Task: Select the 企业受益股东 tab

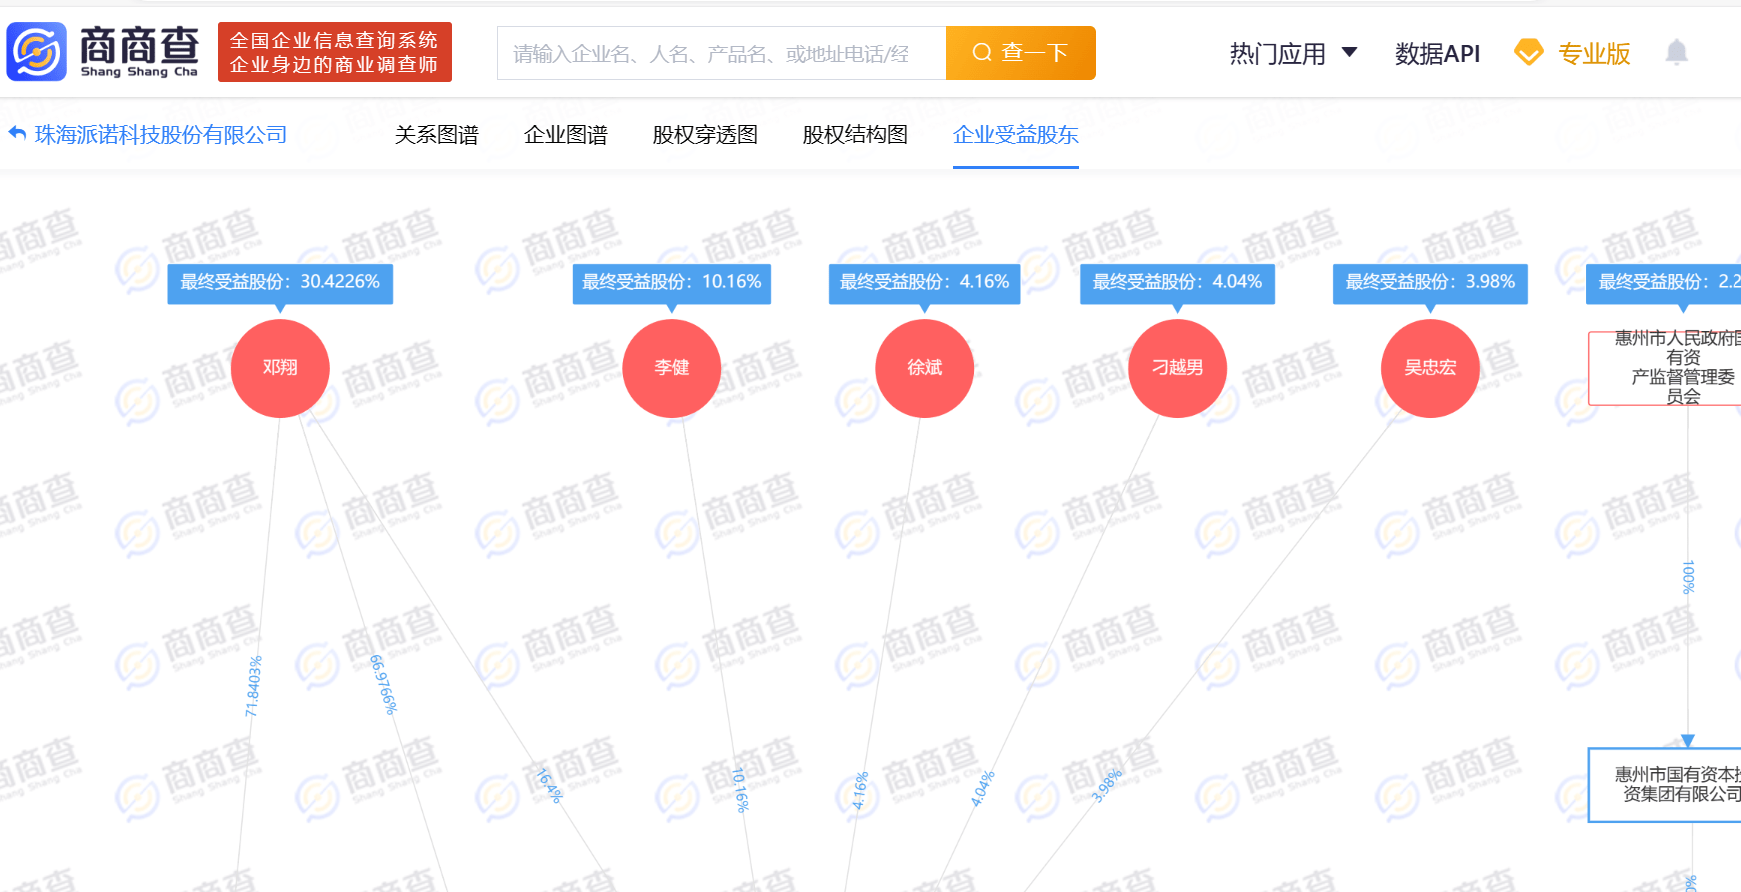Action: tap(1016, 134)
